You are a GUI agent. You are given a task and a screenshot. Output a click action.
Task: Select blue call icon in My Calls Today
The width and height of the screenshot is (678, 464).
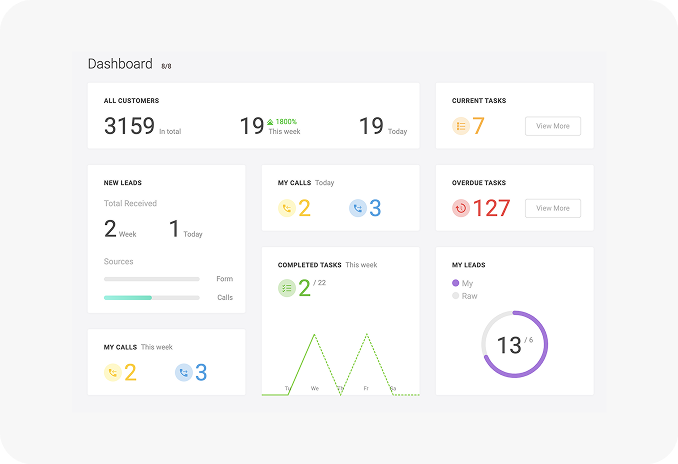(x=358, y=208)
